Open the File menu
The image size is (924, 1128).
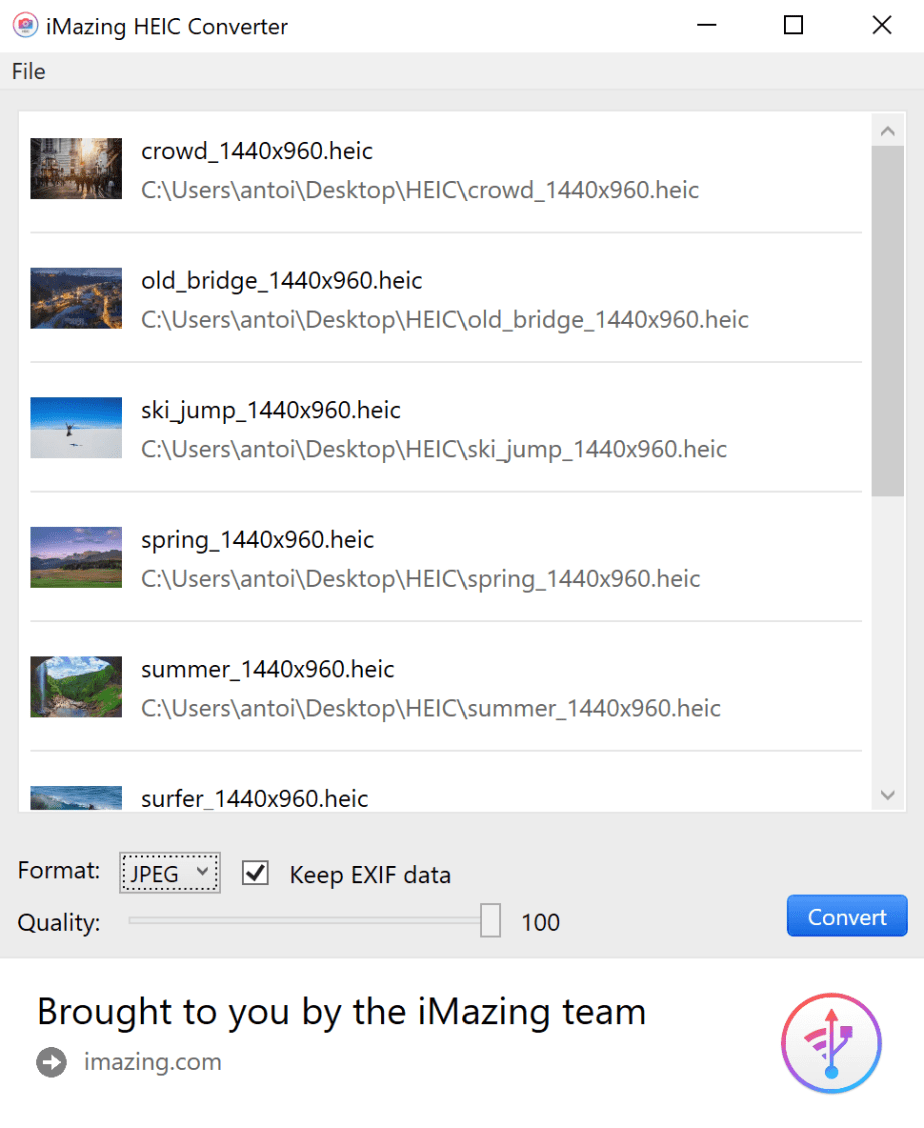(29, 71)
